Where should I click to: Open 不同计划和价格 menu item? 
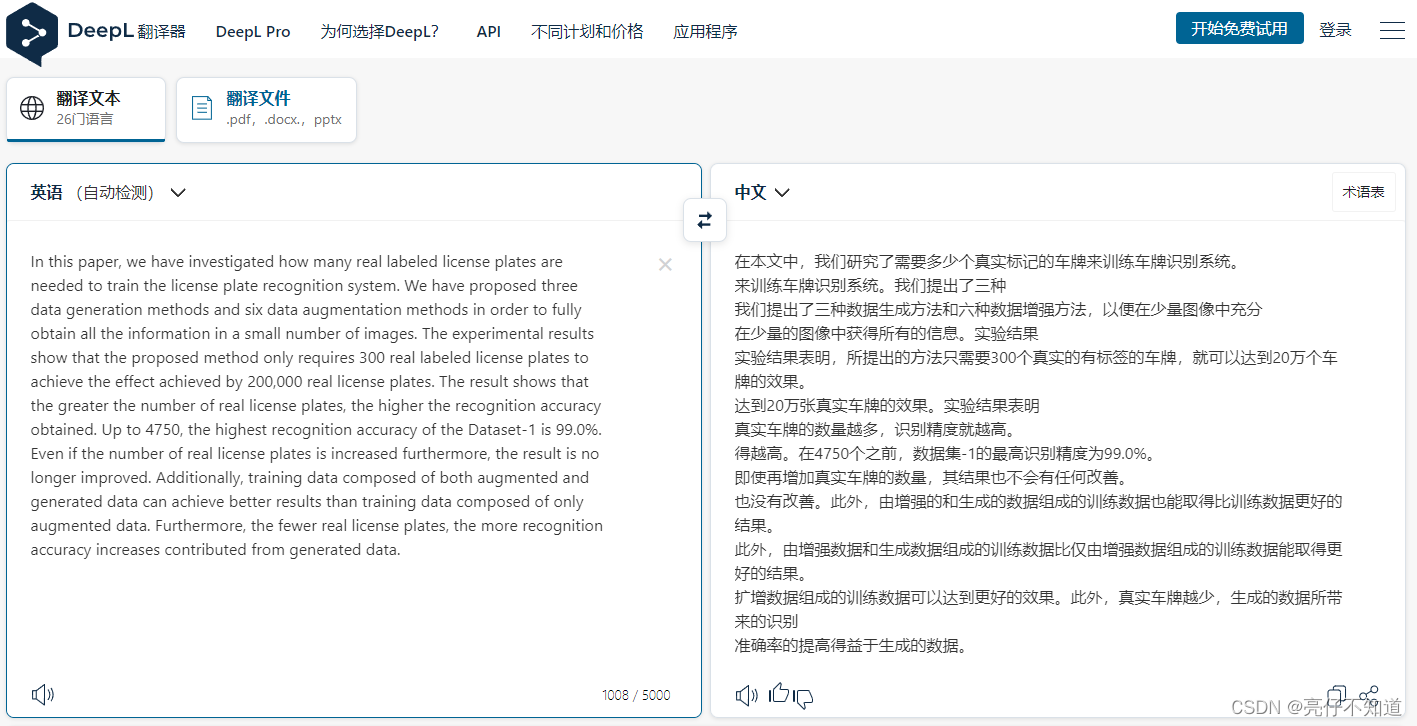click(587, 31)
